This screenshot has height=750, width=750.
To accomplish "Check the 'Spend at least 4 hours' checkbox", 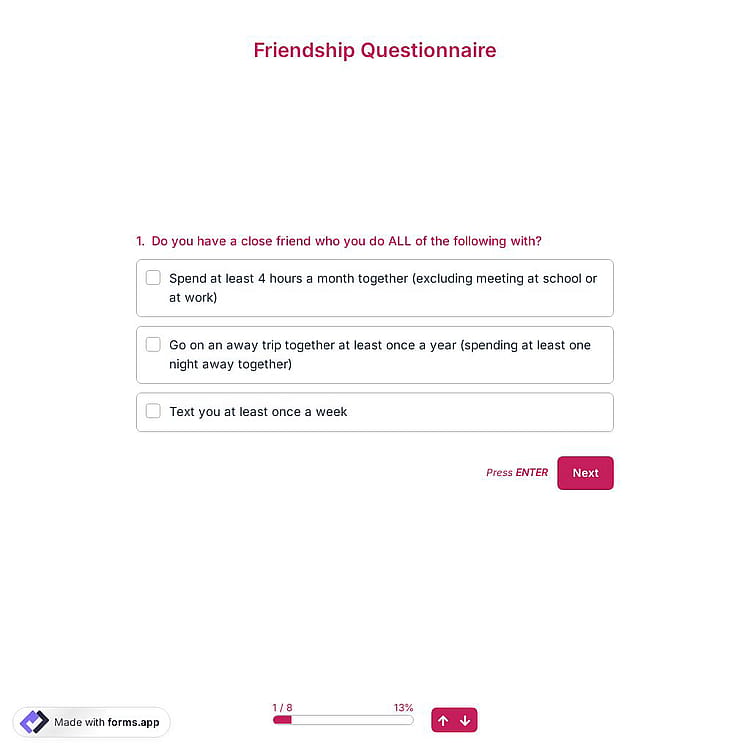I will point(153,277).
